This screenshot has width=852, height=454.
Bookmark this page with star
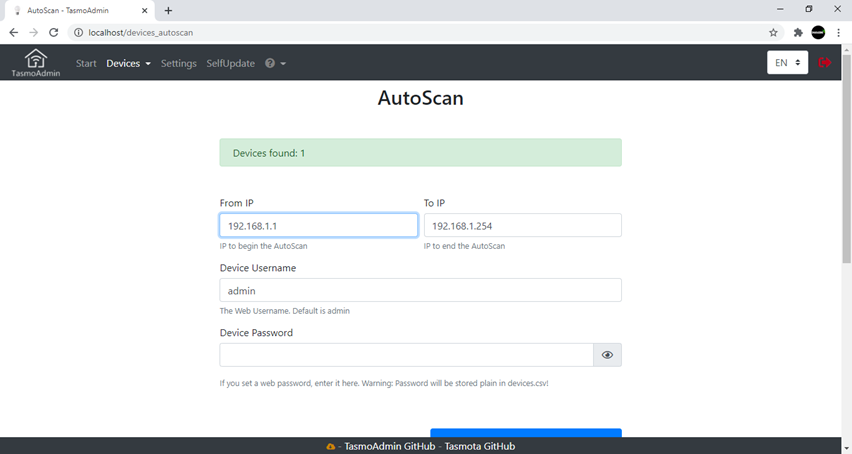[x=773, y=33]
